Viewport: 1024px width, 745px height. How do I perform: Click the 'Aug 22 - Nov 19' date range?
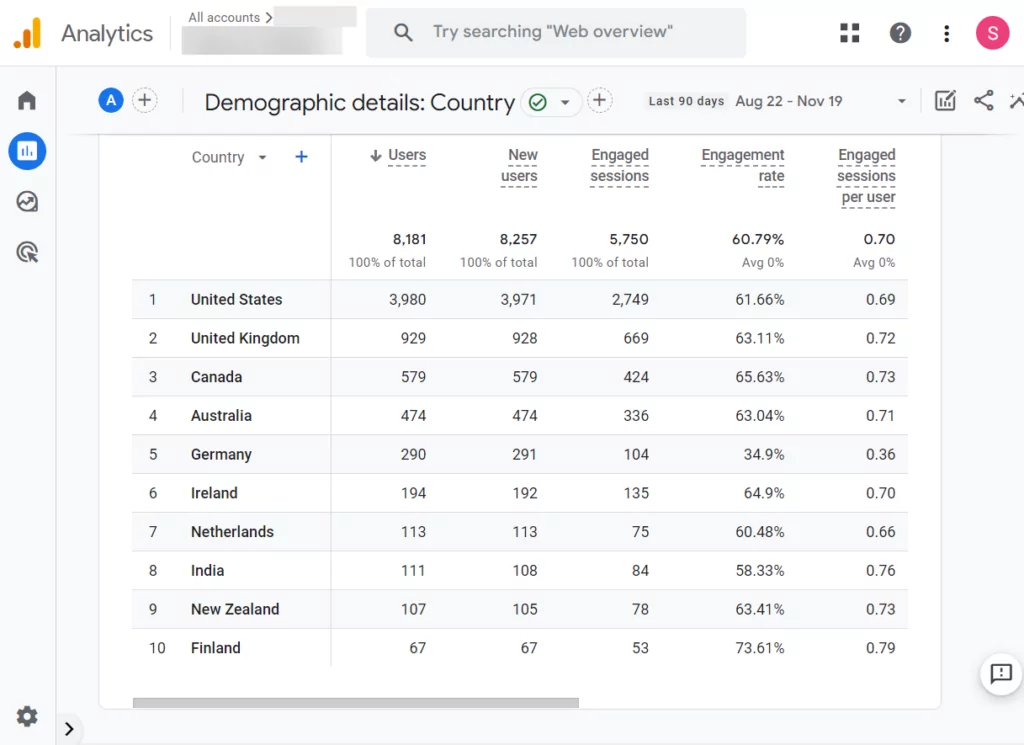click(x=789, y=101)
